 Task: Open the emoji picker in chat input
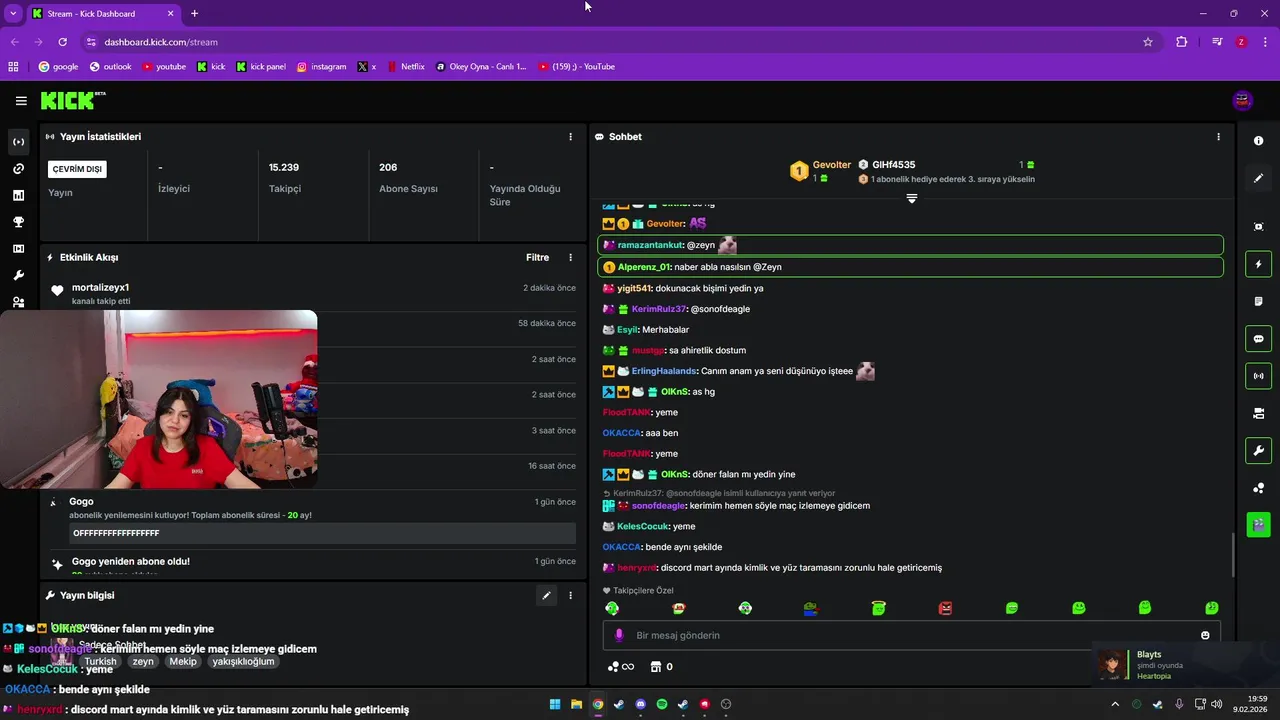point(1205,635)
